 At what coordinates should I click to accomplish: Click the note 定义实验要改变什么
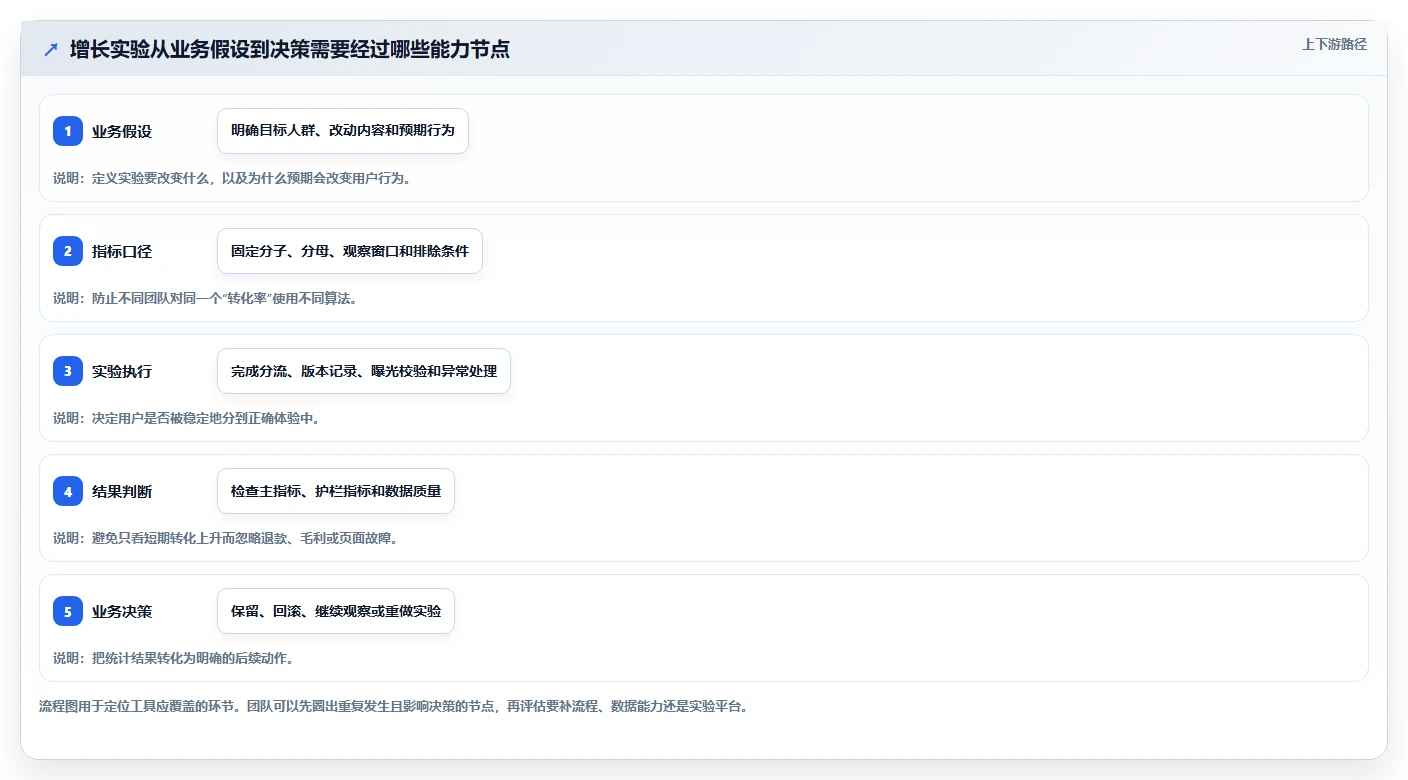click(232, 178)
